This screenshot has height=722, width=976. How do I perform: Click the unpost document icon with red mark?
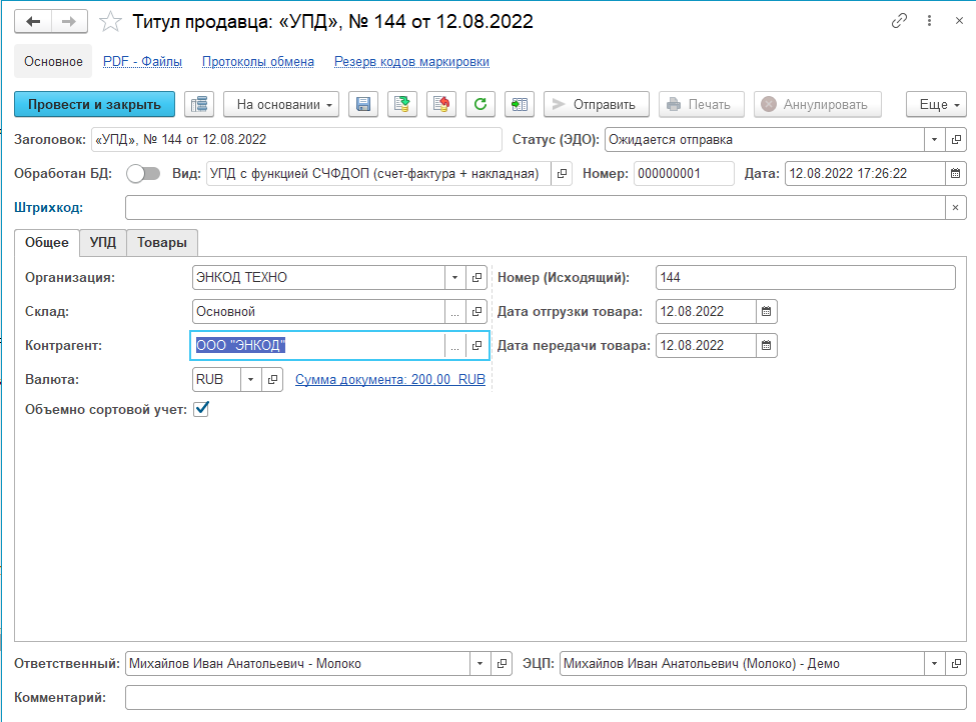(x=441, y=104)
